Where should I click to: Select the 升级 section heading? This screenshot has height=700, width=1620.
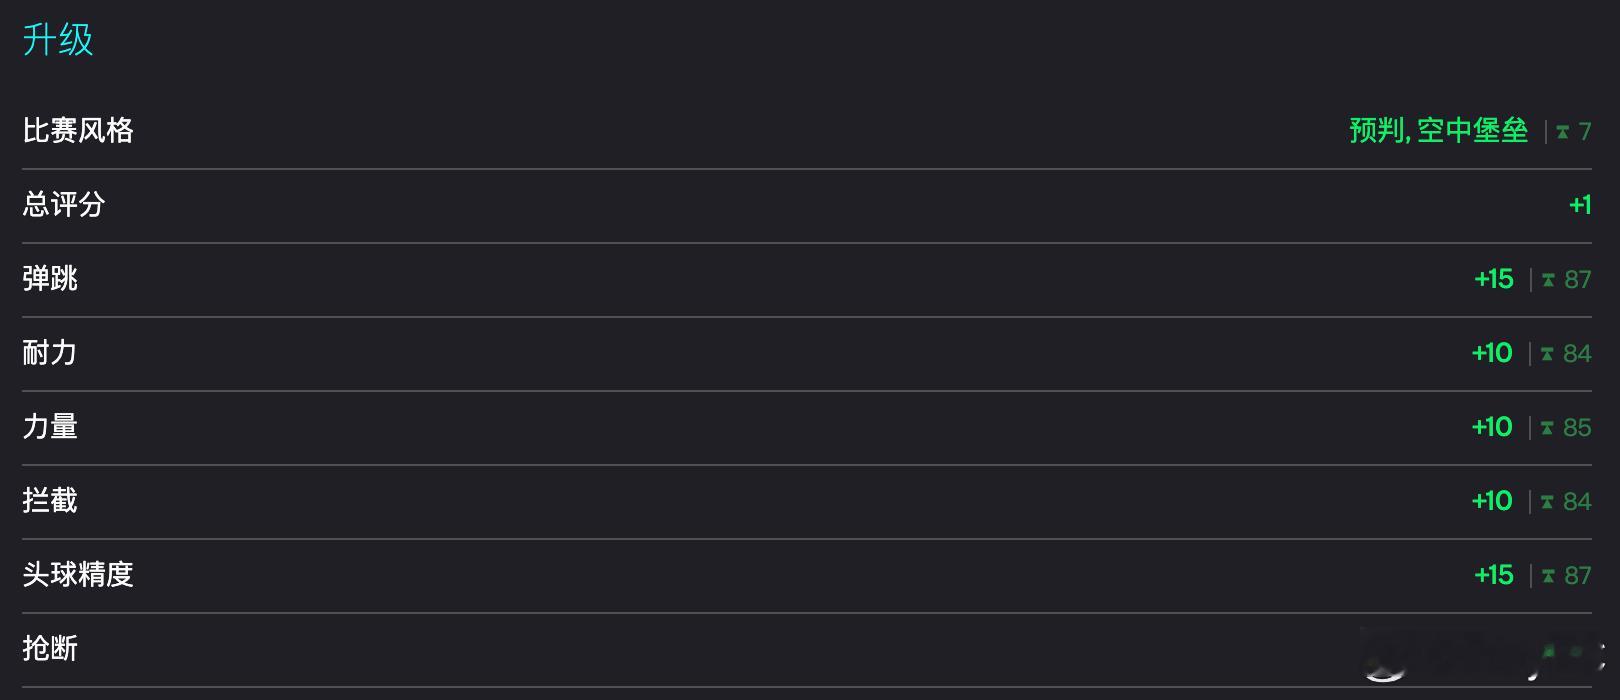click(58, 40)
